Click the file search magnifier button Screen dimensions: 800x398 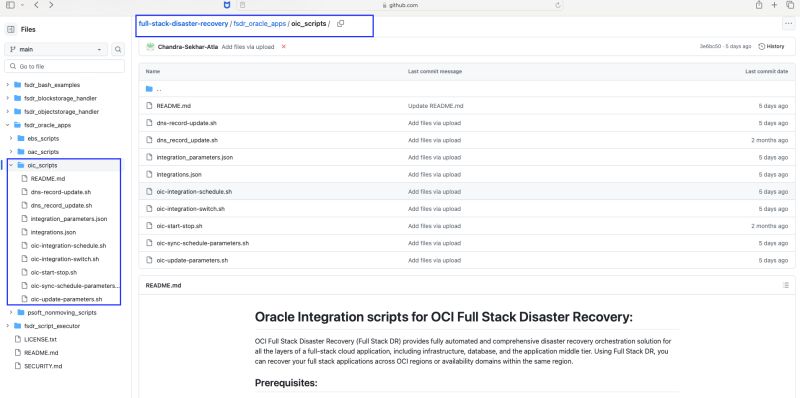pos(118,49)
